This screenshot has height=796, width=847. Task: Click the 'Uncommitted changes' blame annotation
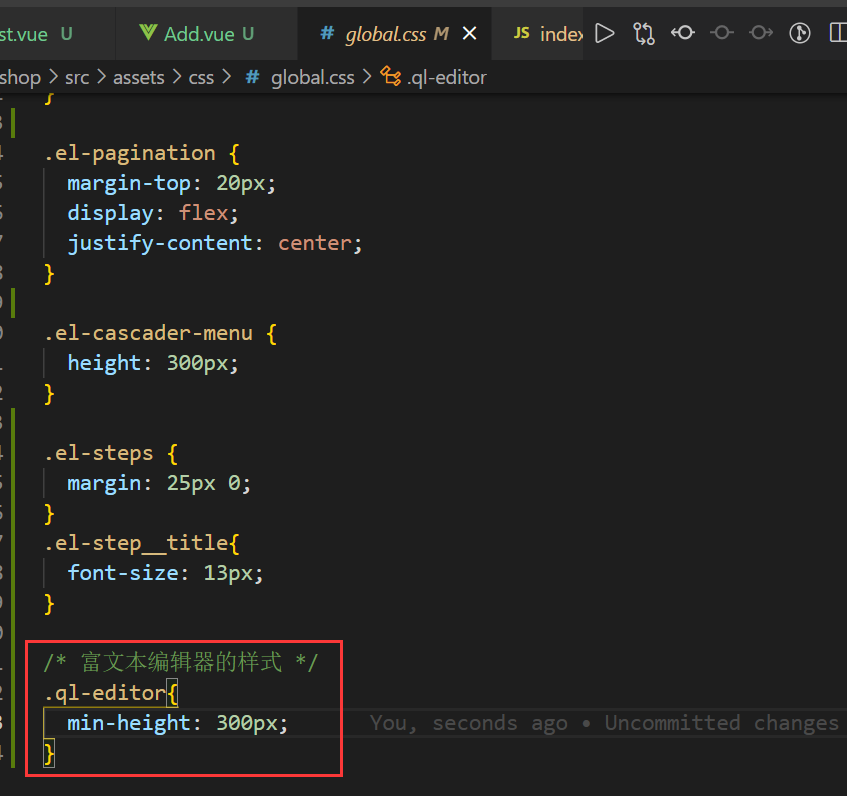(721, 723)
